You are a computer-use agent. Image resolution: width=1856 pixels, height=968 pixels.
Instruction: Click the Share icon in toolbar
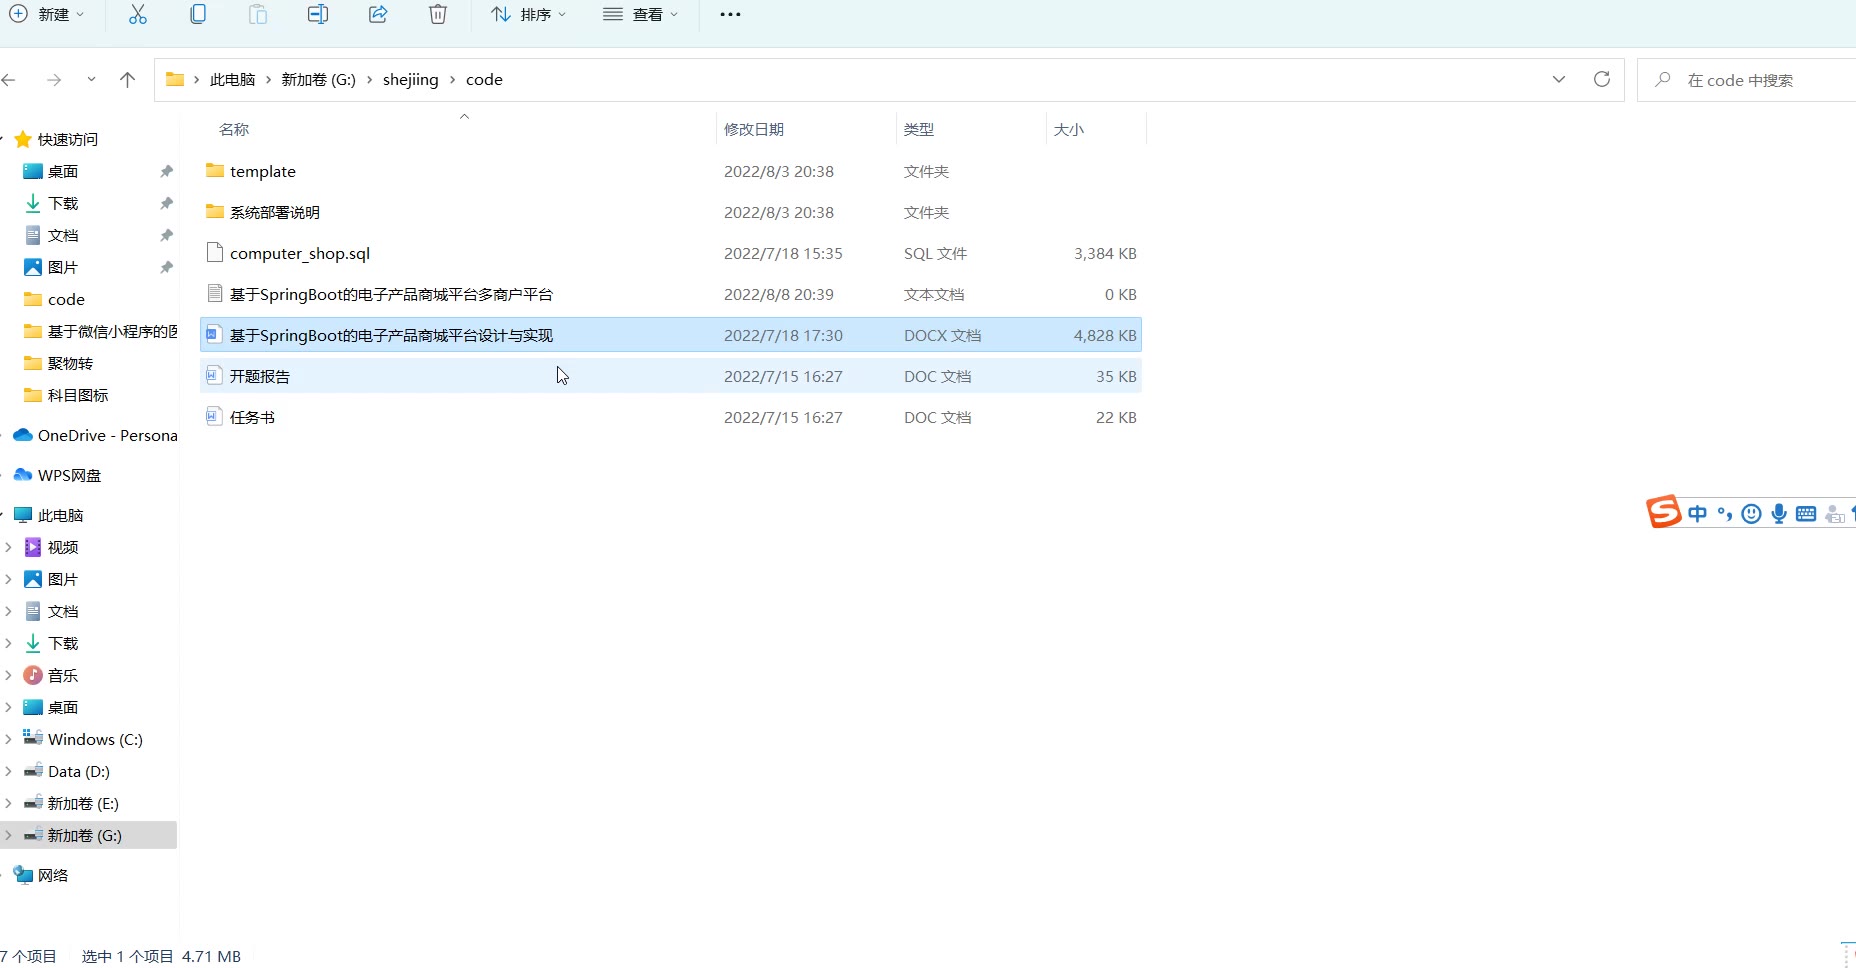(378, 14)
